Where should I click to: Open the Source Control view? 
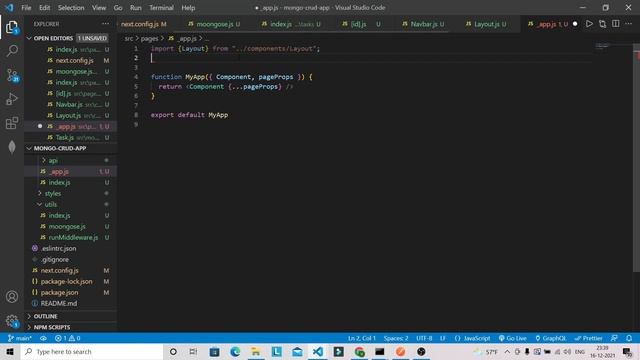[12, 75]
